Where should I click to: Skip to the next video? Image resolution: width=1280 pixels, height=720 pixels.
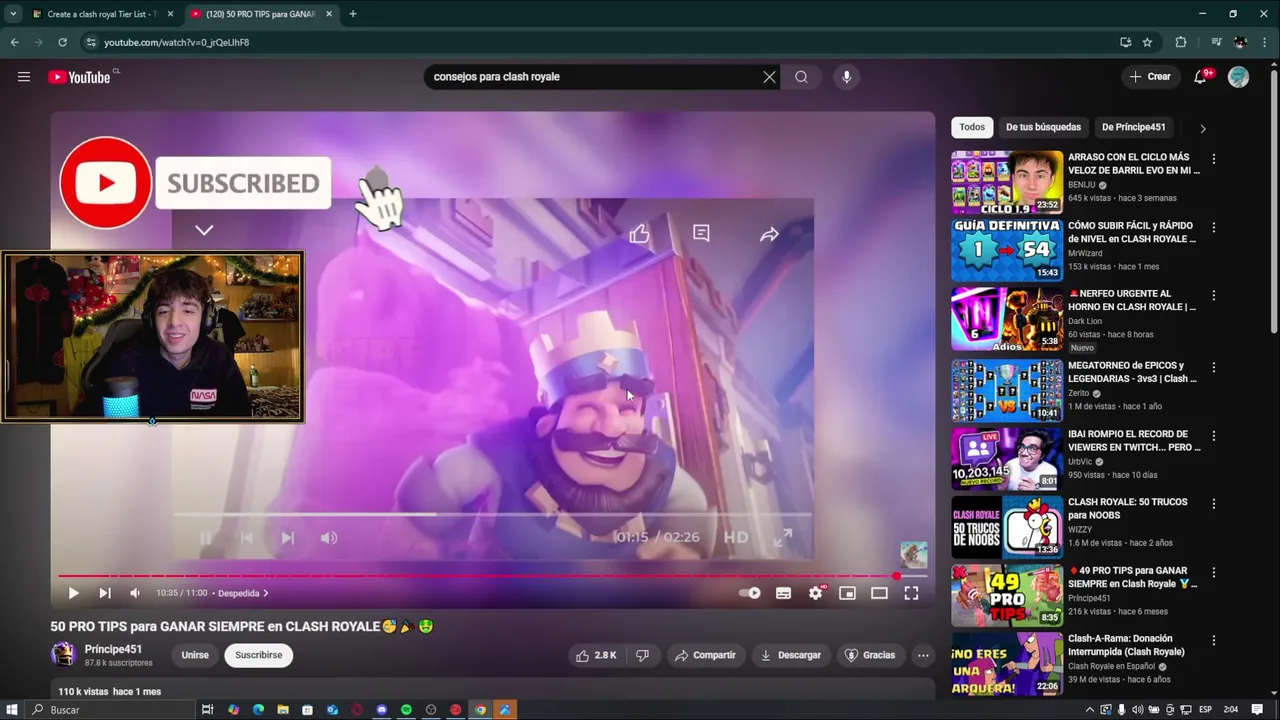click(104, 593)
